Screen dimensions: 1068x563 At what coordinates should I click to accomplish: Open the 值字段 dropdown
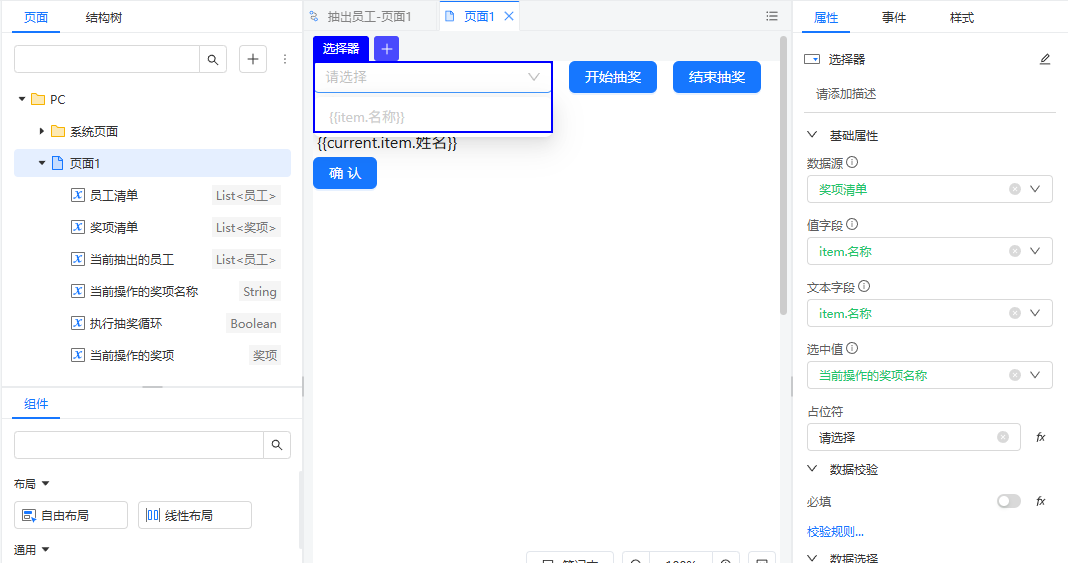pyautogui.click(x=1035, y=251)
